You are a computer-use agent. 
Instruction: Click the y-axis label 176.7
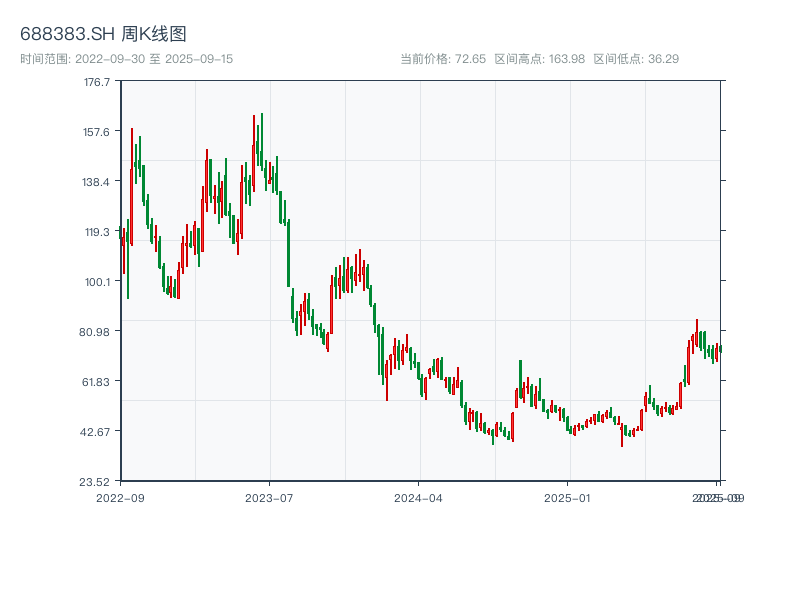click(x=97, y=82)
